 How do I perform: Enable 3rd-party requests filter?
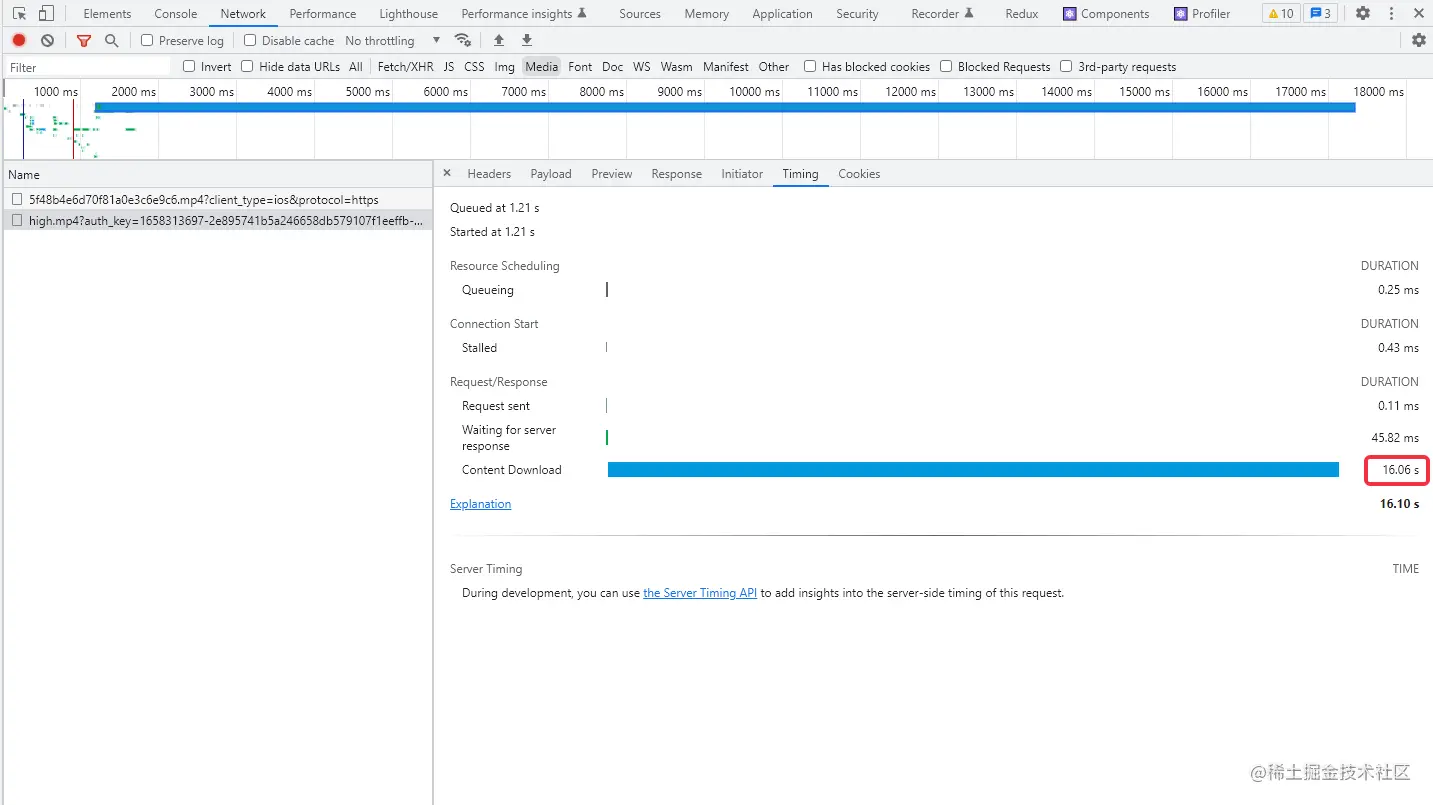(1066, 66)
